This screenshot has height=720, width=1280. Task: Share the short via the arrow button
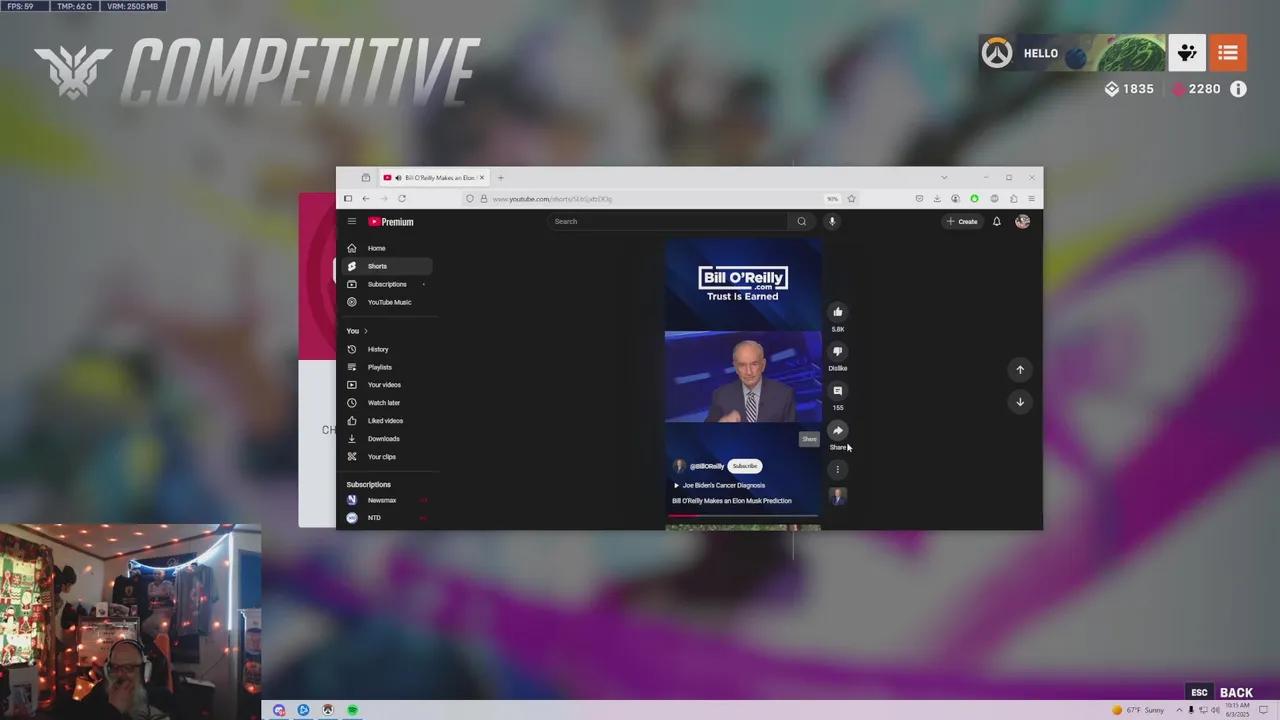pos(838,430)
